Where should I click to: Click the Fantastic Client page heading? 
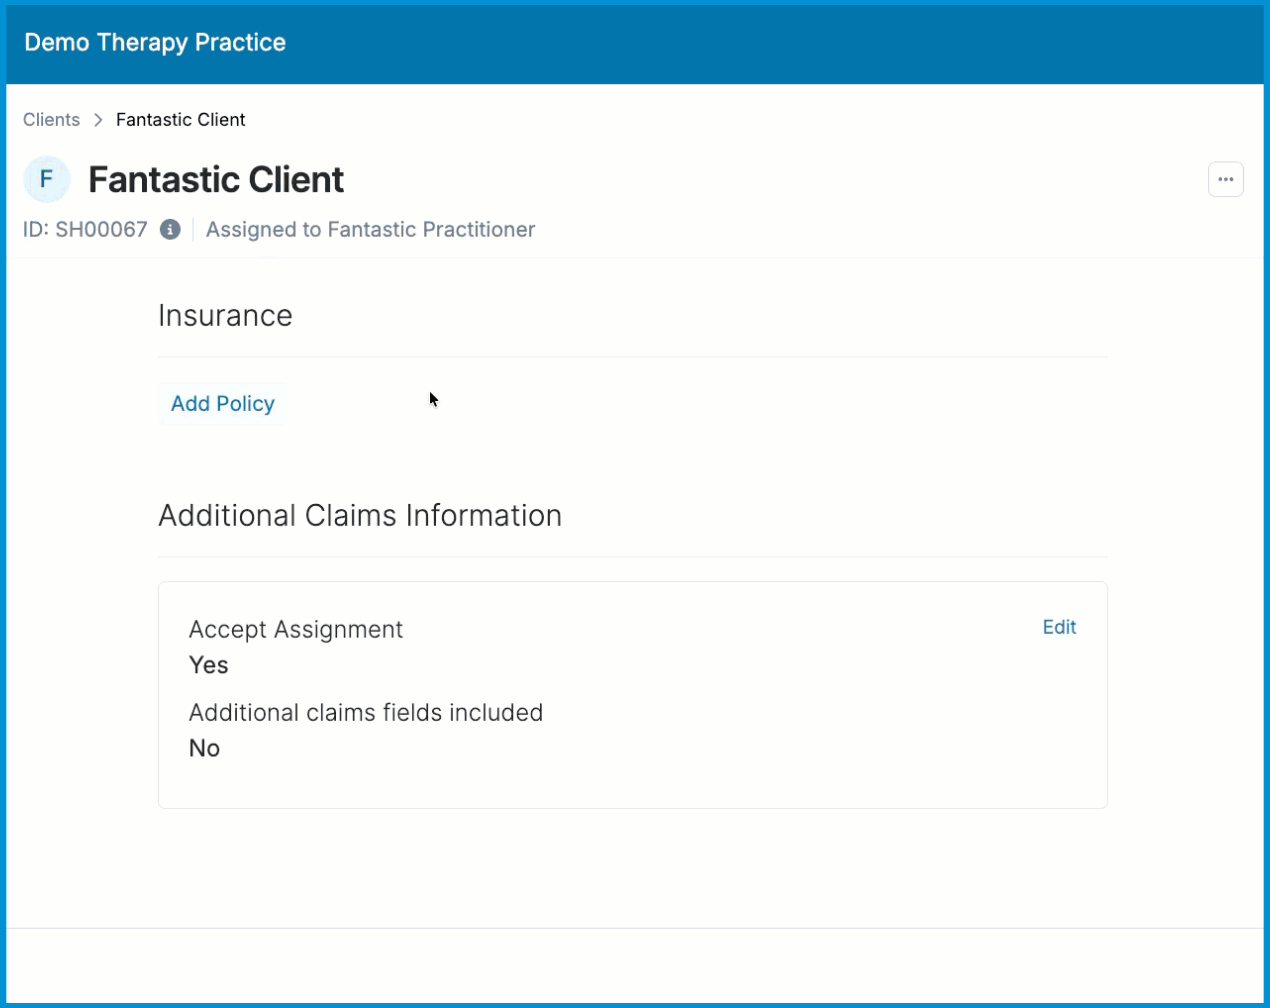[x=216, y=179]
